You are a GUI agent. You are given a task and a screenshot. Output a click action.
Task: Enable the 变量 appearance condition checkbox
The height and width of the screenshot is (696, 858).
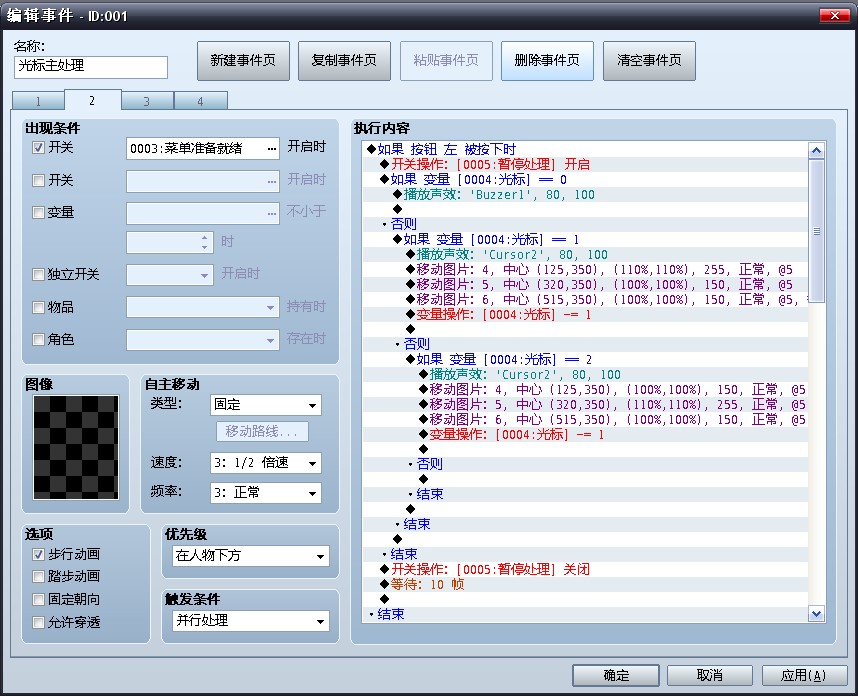click(x=38, y=212)
